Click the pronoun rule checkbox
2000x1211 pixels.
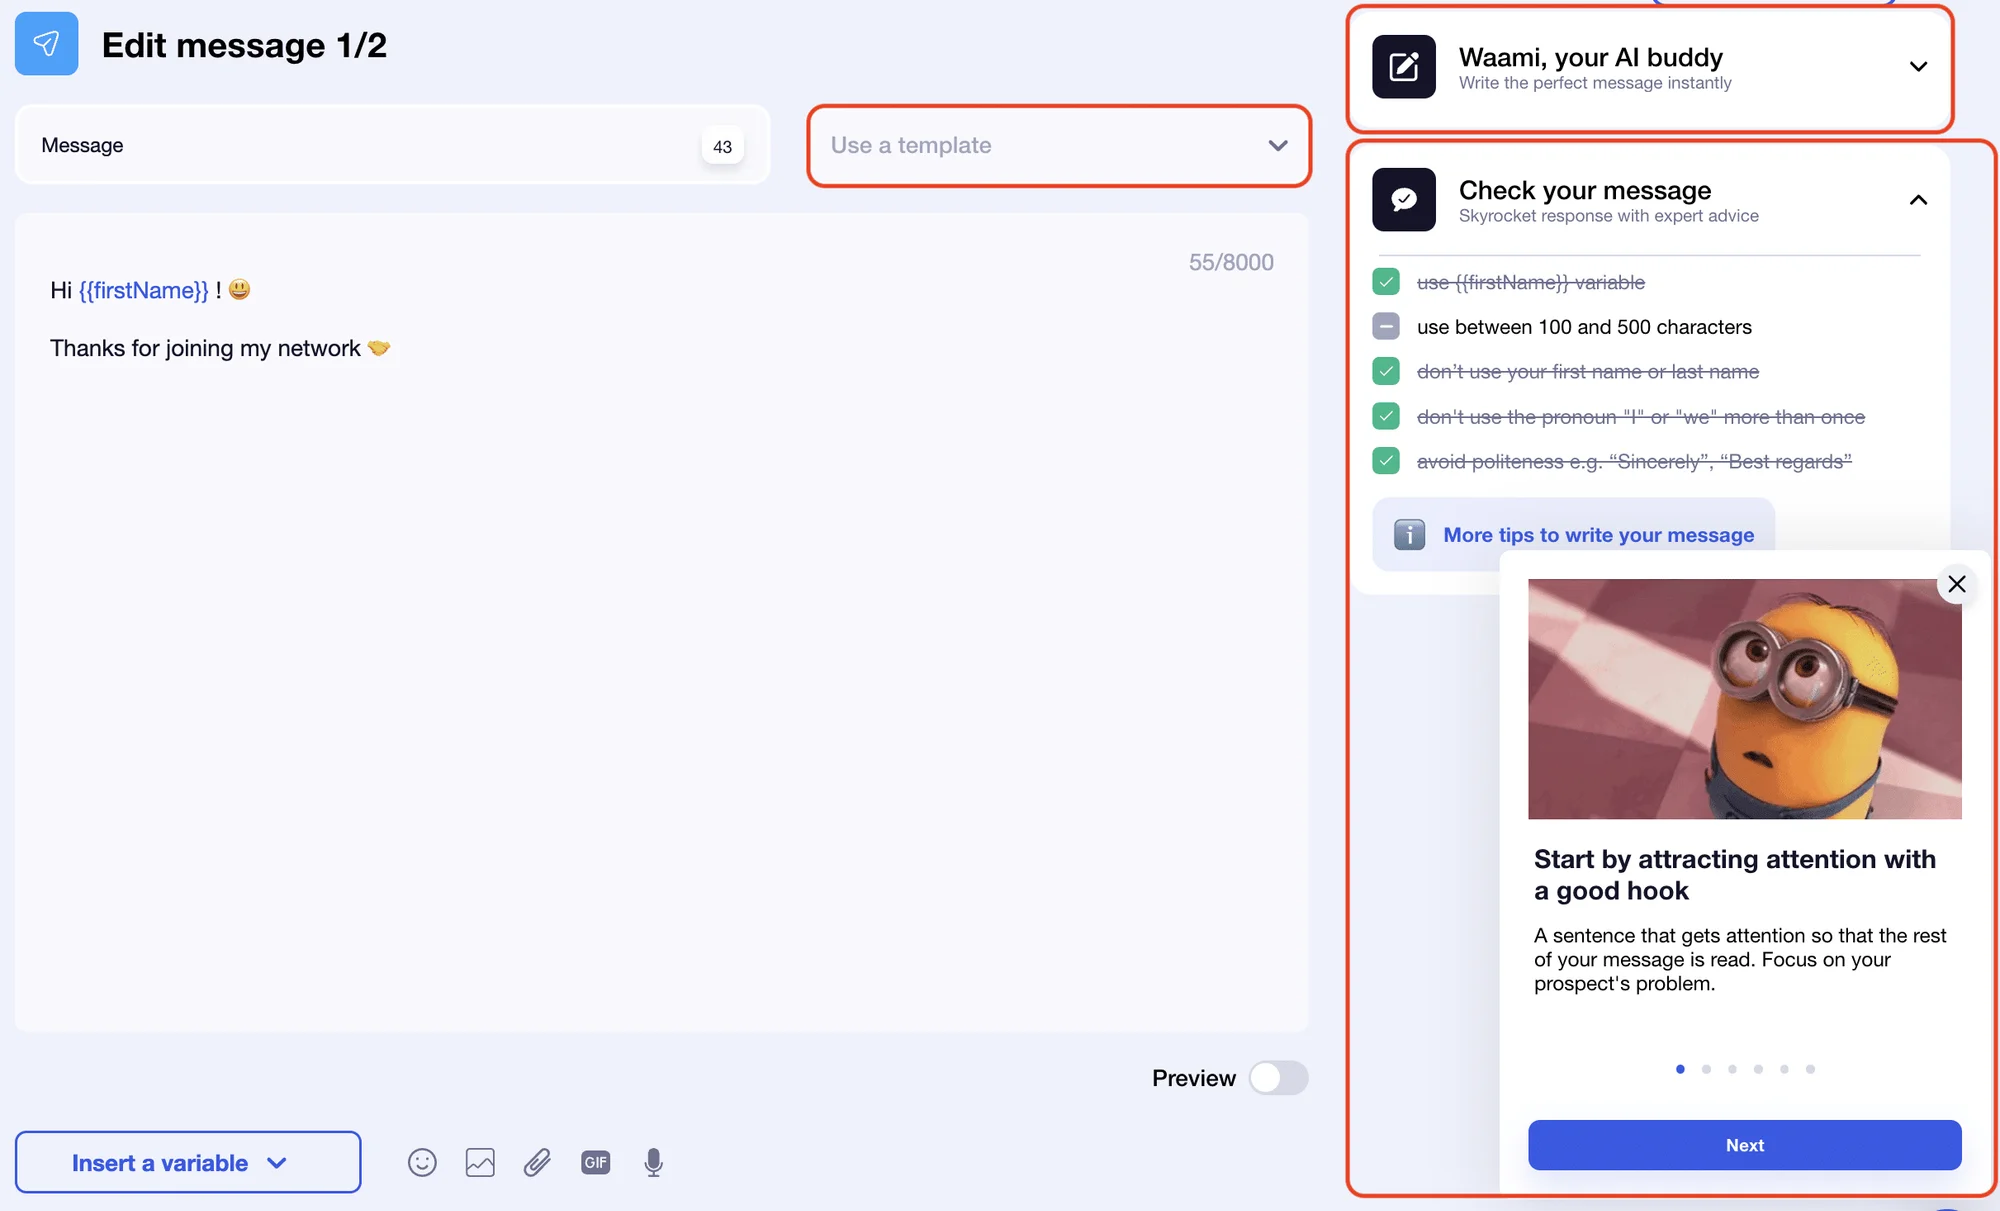1386,416
